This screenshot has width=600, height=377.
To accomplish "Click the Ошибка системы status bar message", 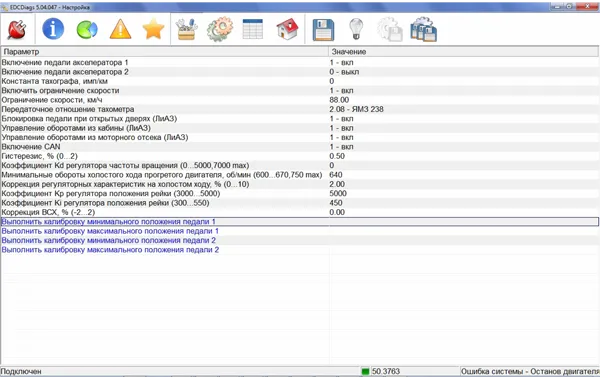I will (x=530, y=371).
